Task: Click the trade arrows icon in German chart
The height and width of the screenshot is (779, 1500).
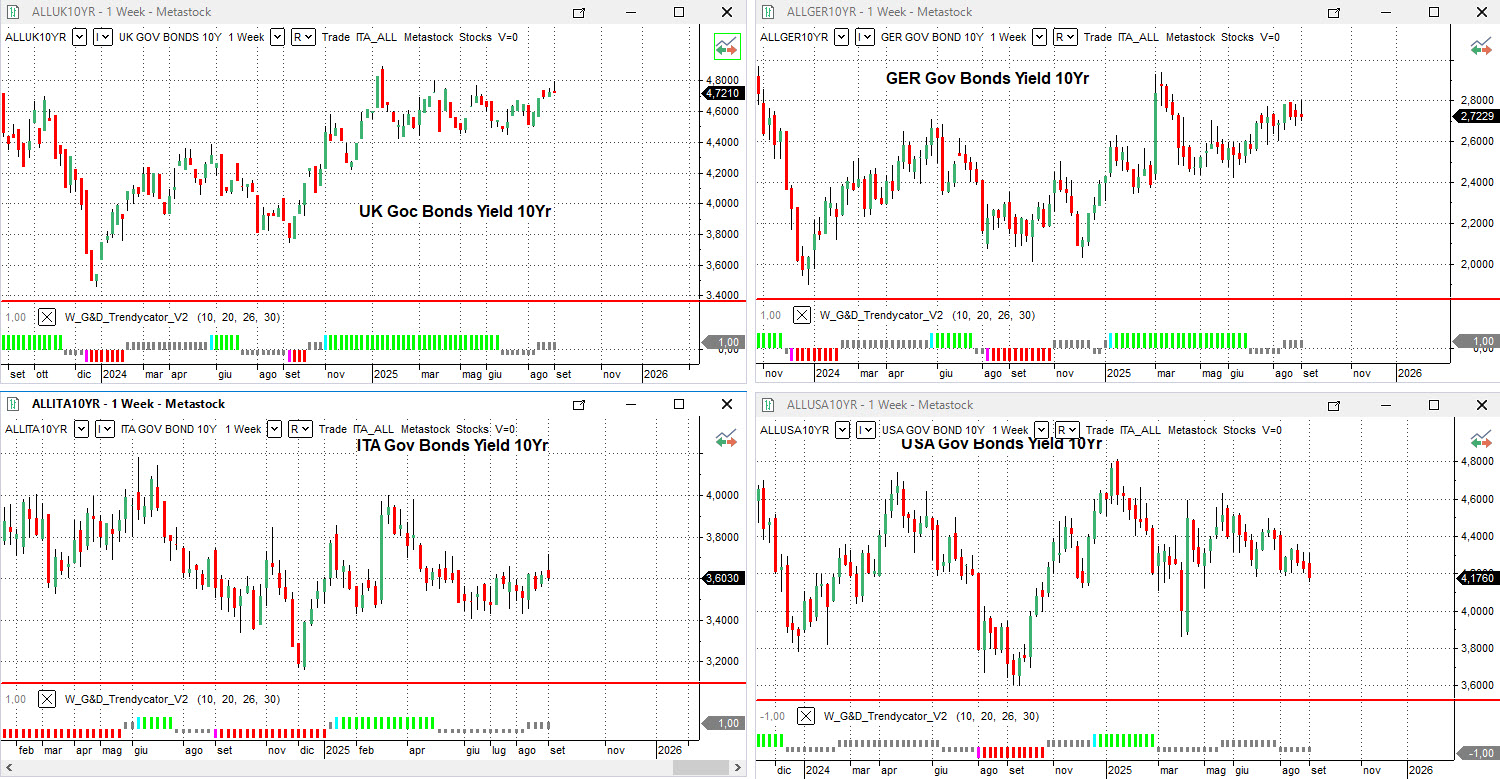Action: pyautogui.click(x=1481, y=46)
